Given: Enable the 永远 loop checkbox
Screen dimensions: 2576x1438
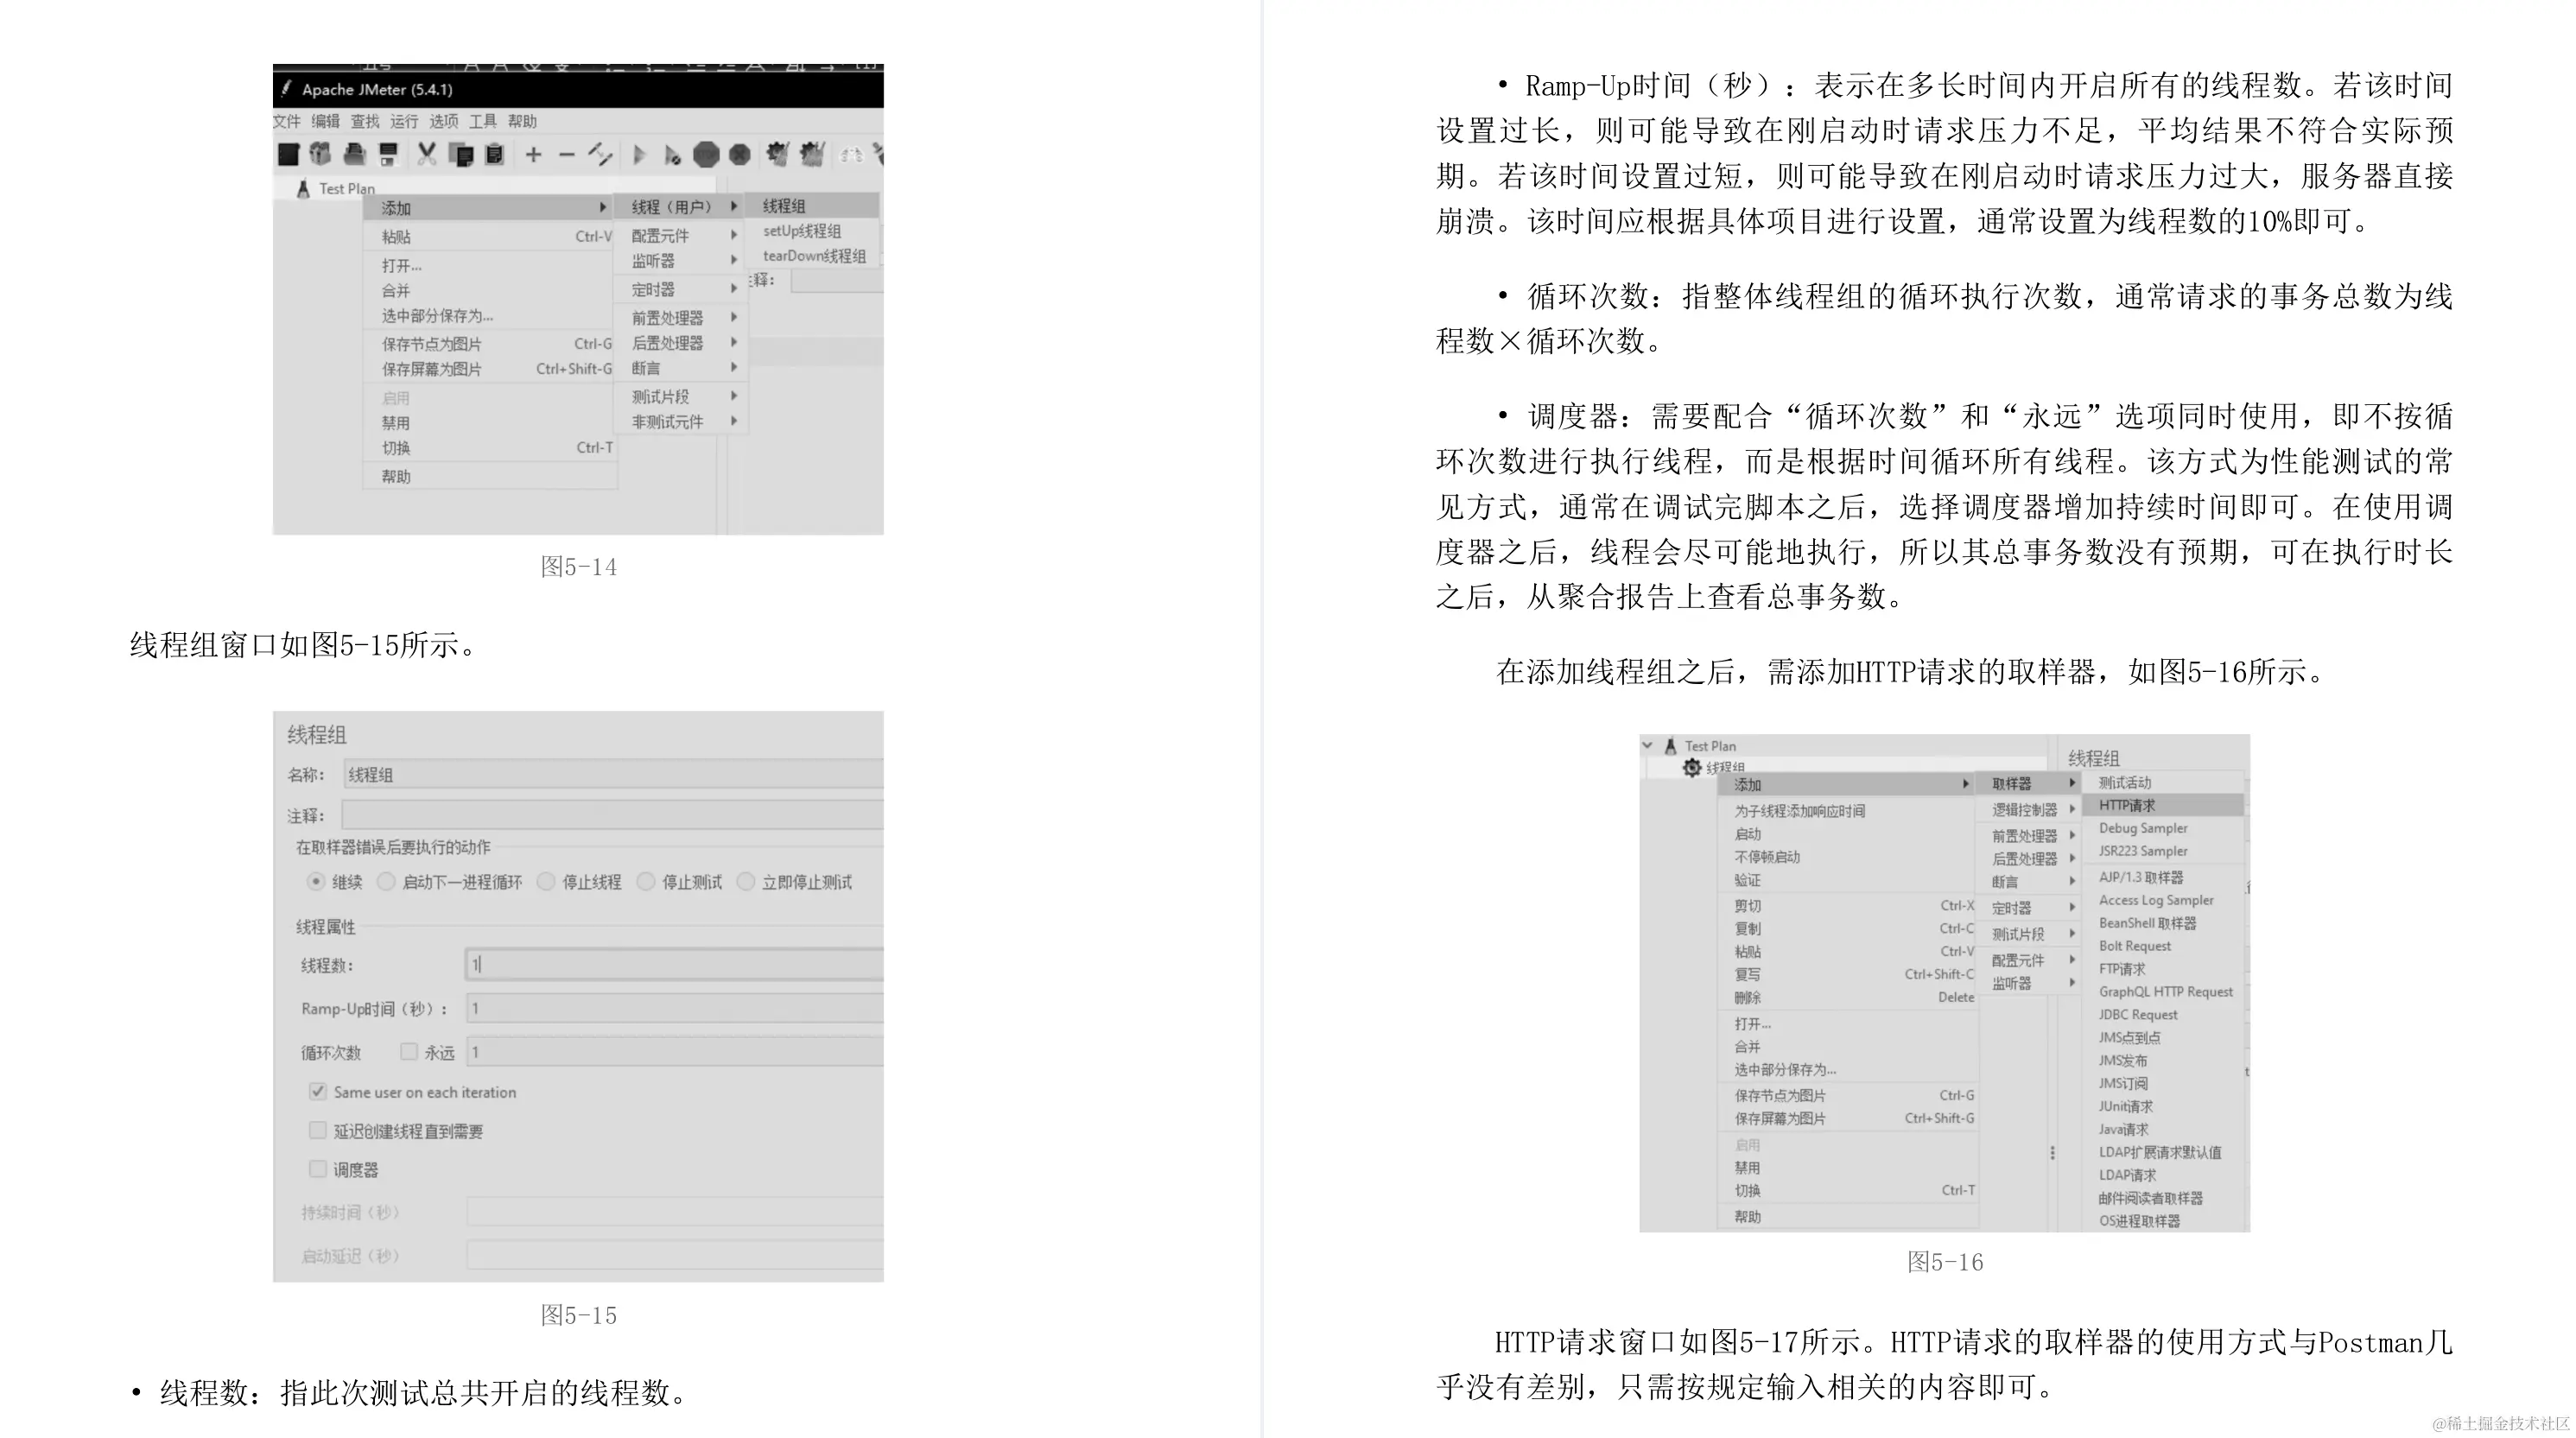Looking at the screenshot, I should pyautogui.click(x=409, y=1052).
